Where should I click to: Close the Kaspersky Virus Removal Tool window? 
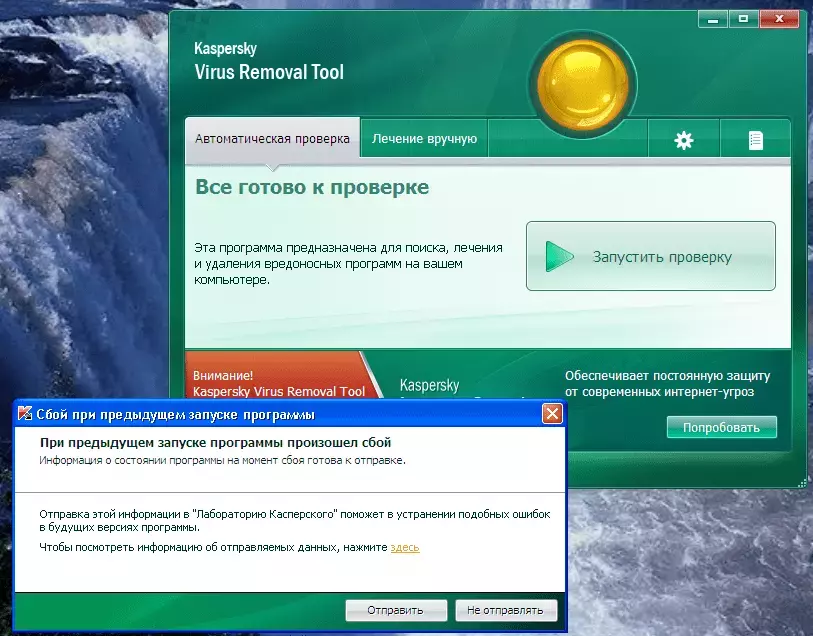pos(779,19)
